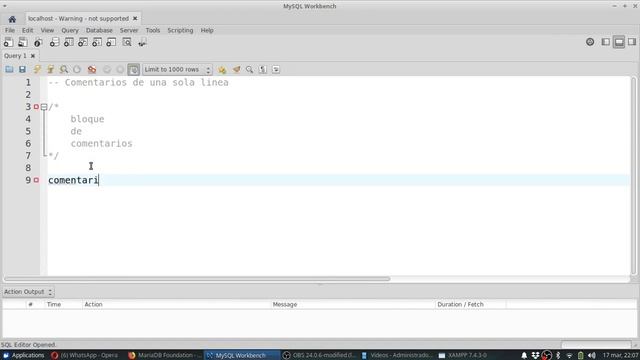Image resolution: width=640 pixels, height=360 pixels.
Task: Rollback the current transaction
Action: click(120, 69)
